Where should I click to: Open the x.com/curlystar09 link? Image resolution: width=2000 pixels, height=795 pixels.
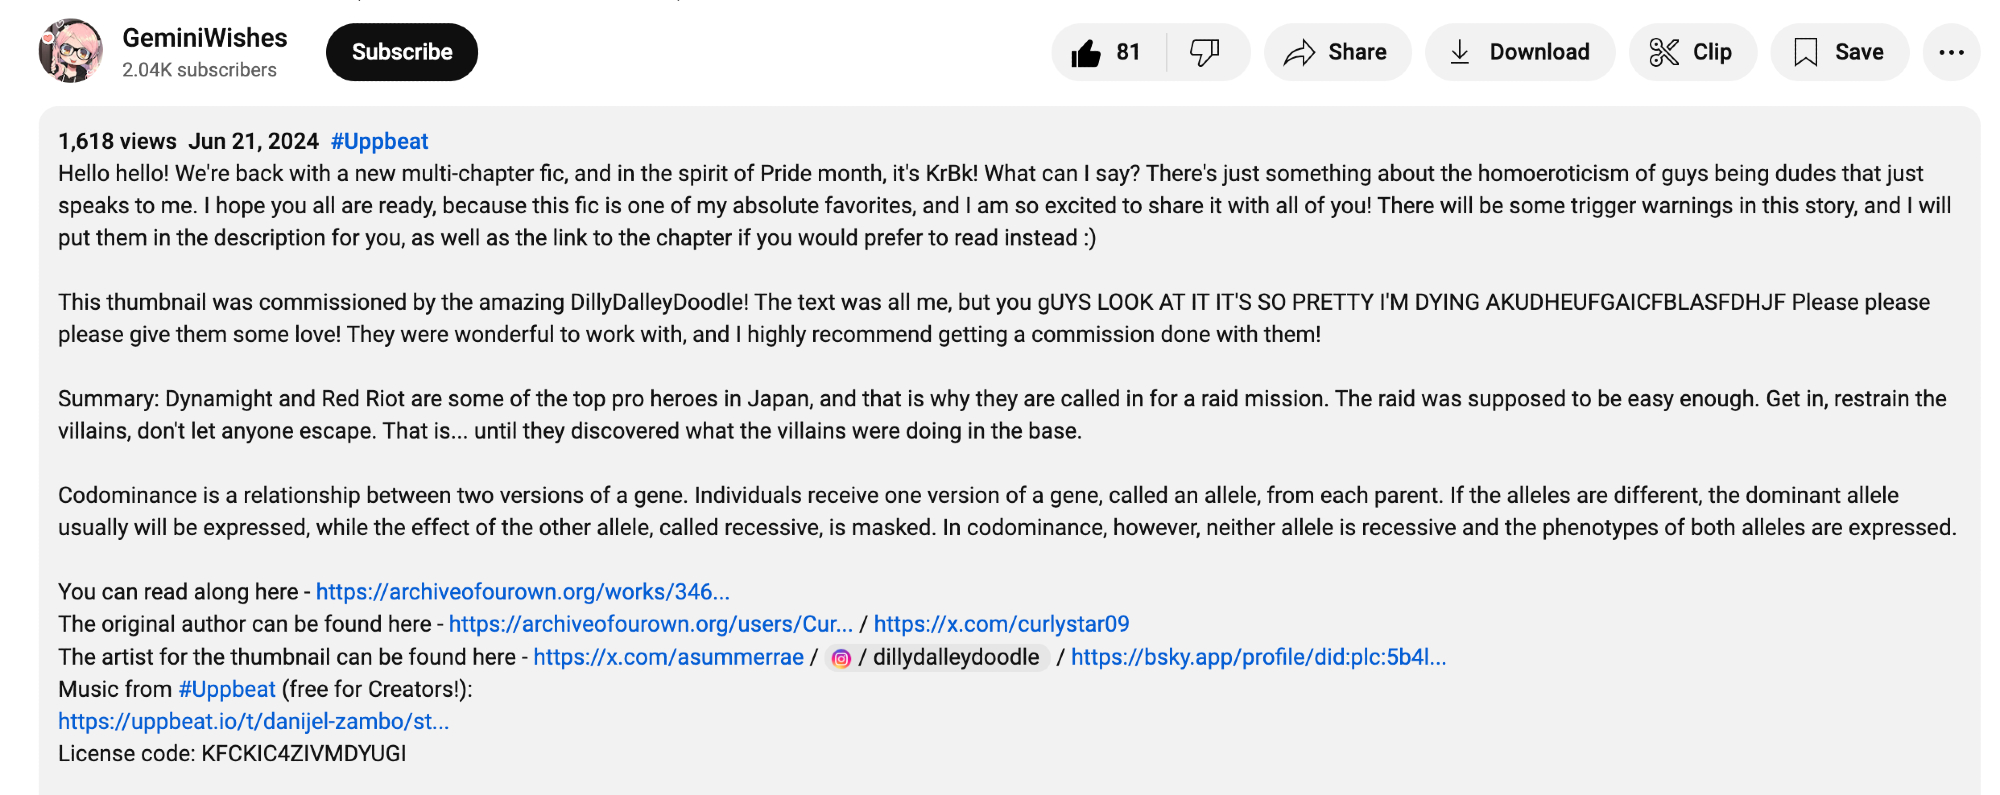(1001, 624)
